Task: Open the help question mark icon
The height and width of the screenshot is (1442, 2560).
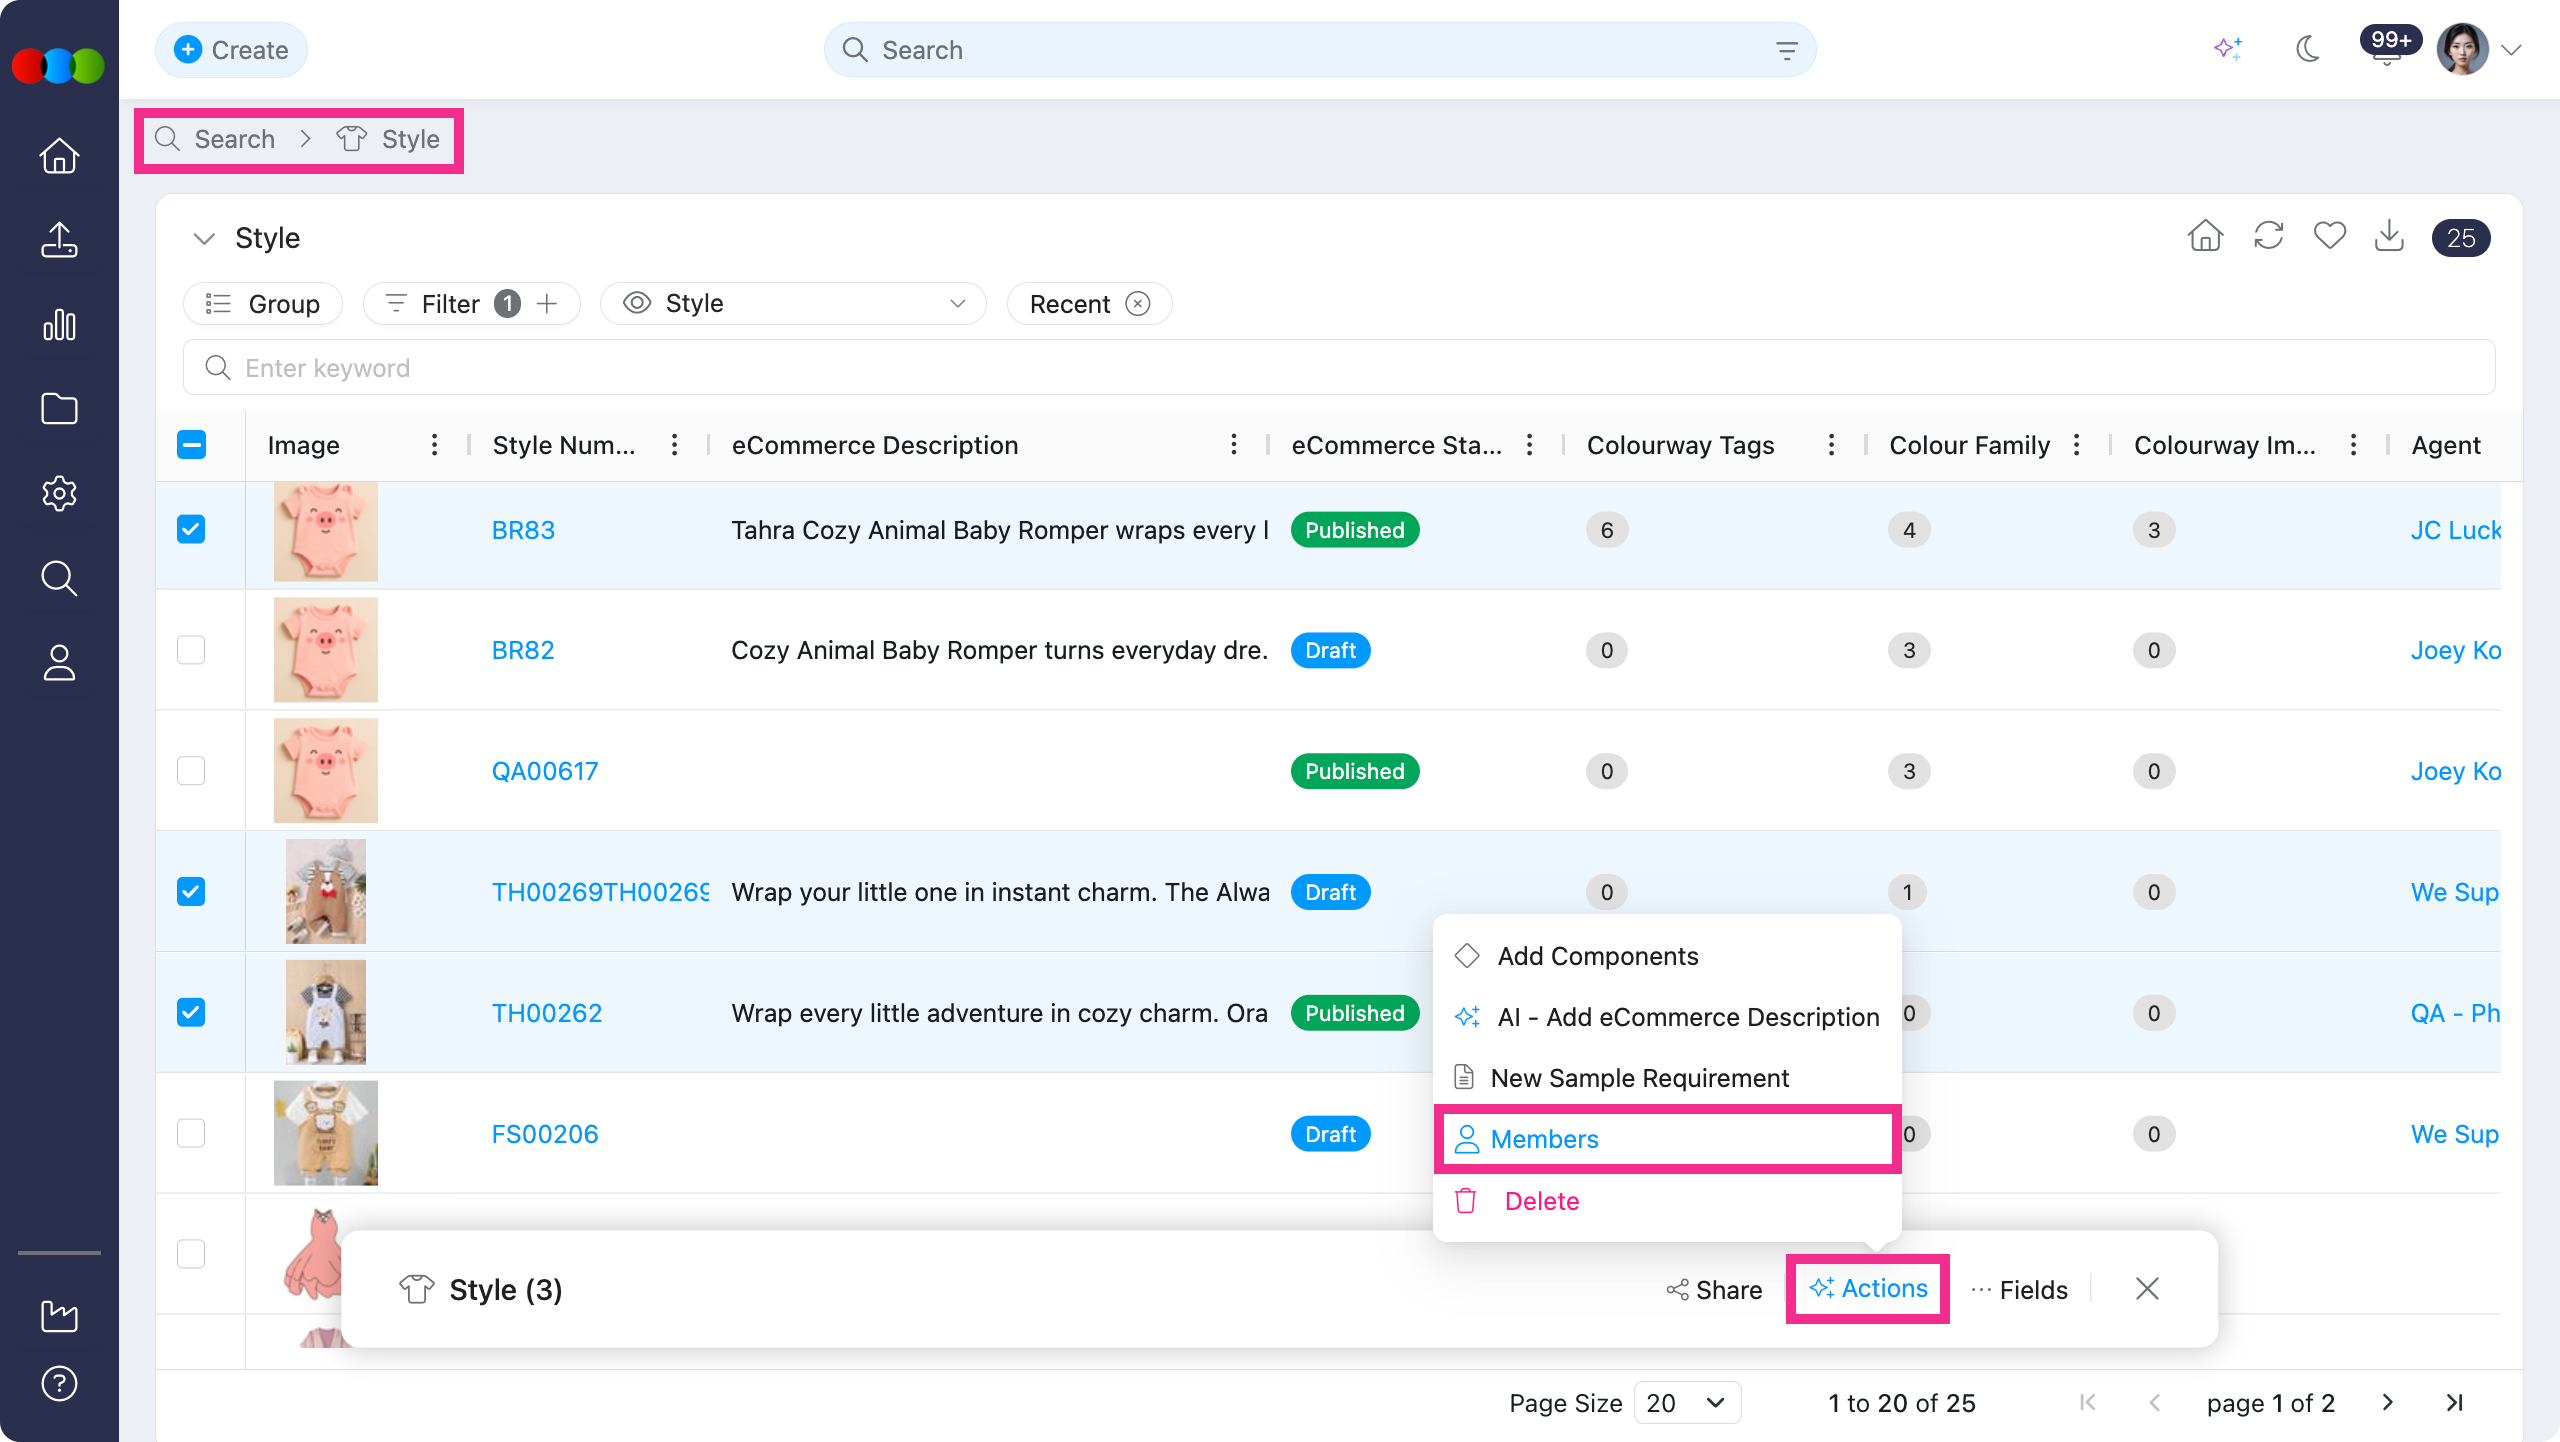Action: coord(59,1384)
